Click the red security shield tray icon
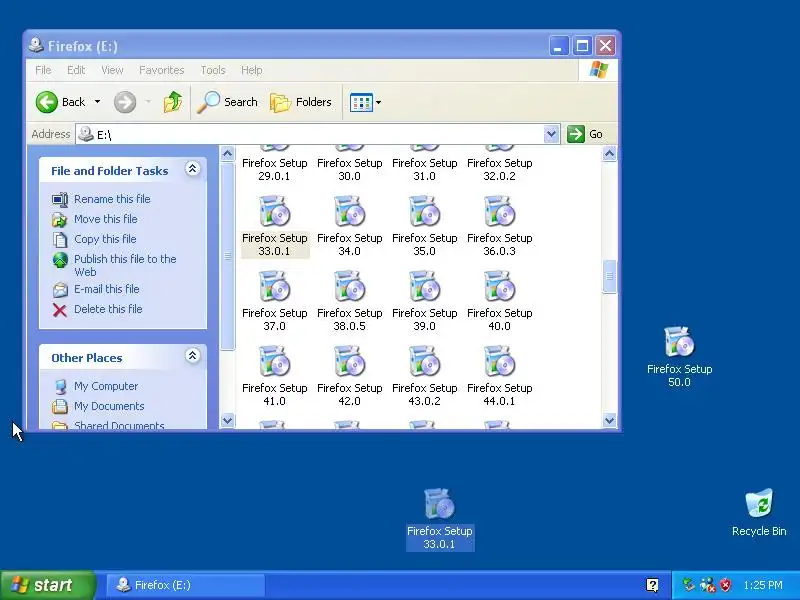 click(725, 585)
